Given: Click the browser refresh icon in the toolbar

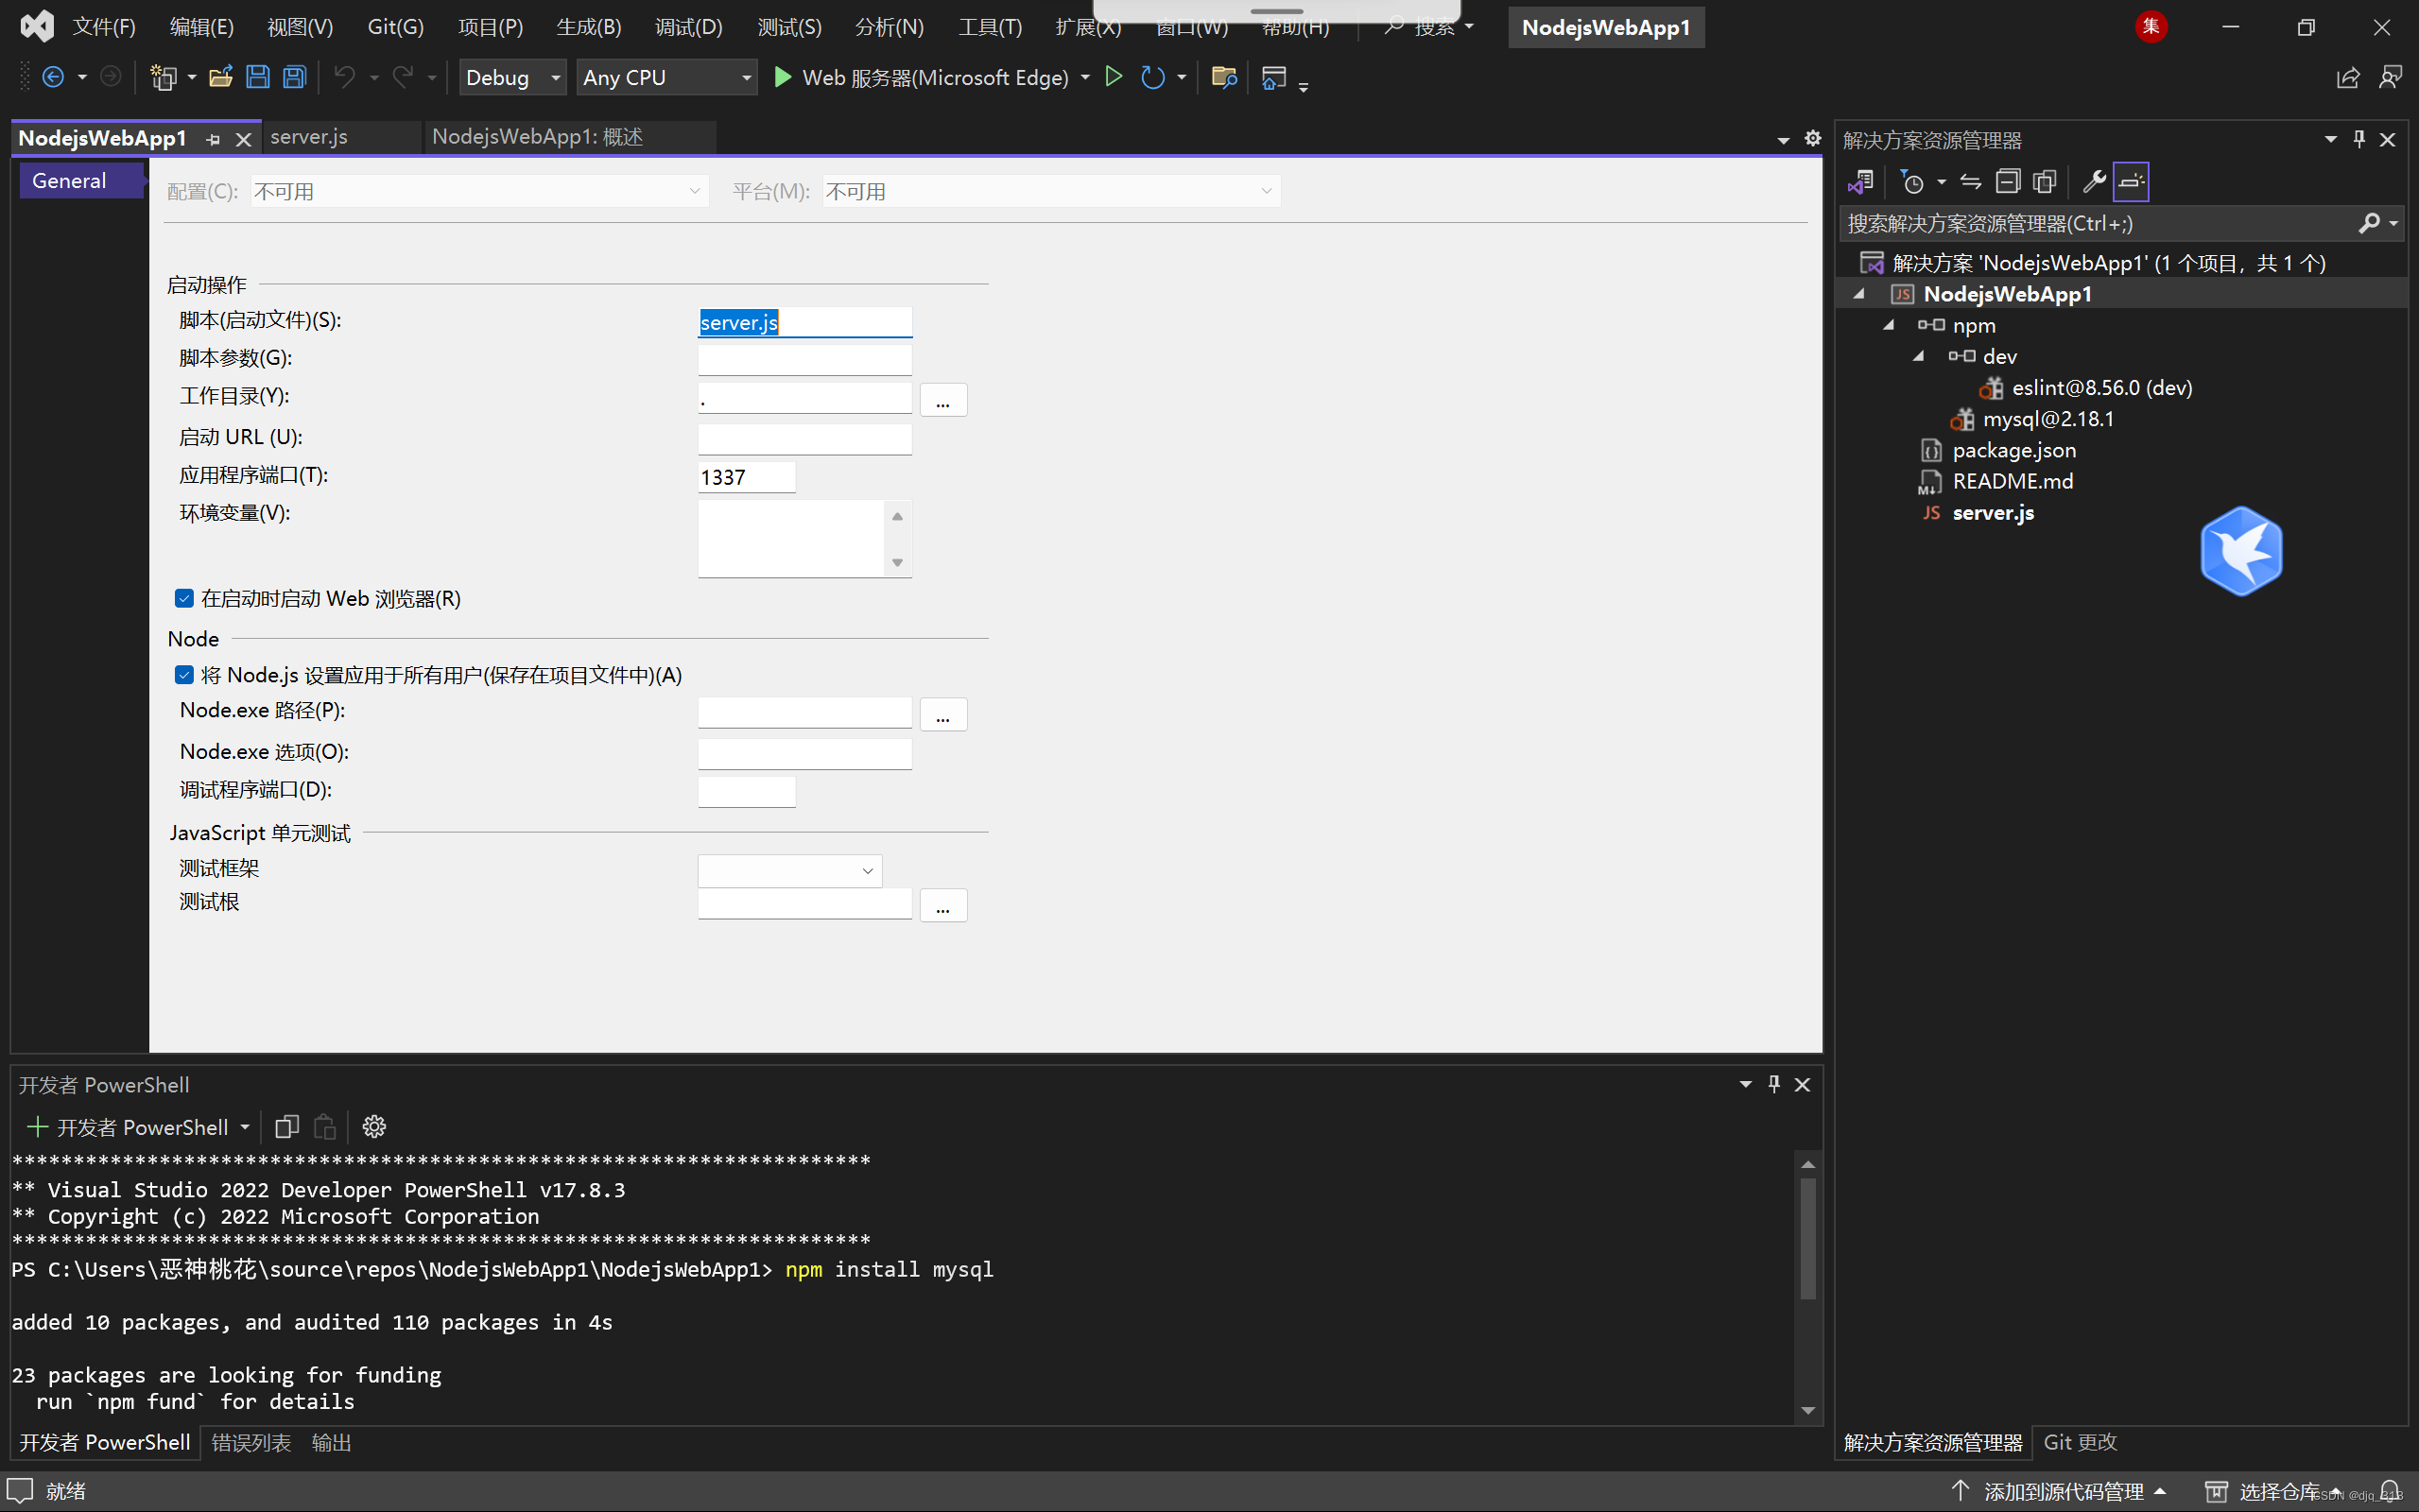Looking at the screenshot, I should [x=1152, y=77].
